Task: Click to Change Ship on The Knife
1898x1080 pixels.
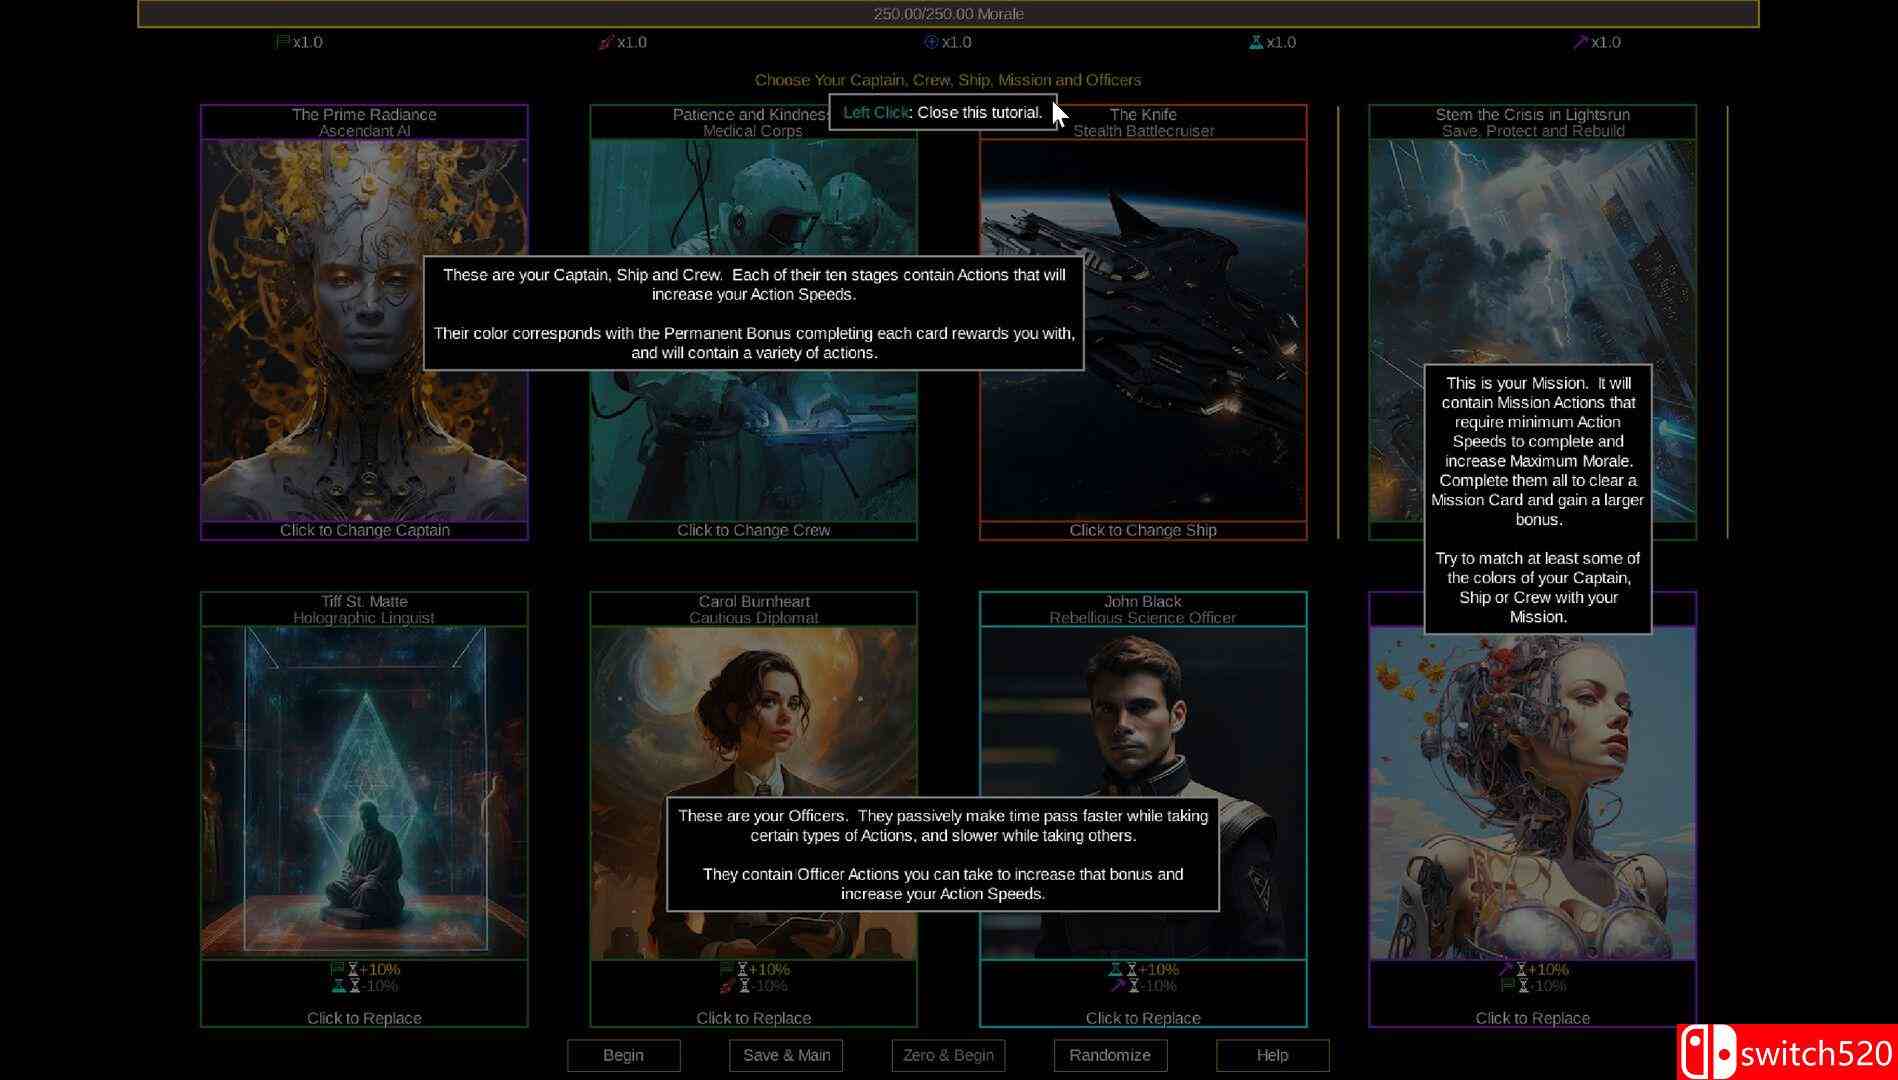Action: pos(1143,530)
